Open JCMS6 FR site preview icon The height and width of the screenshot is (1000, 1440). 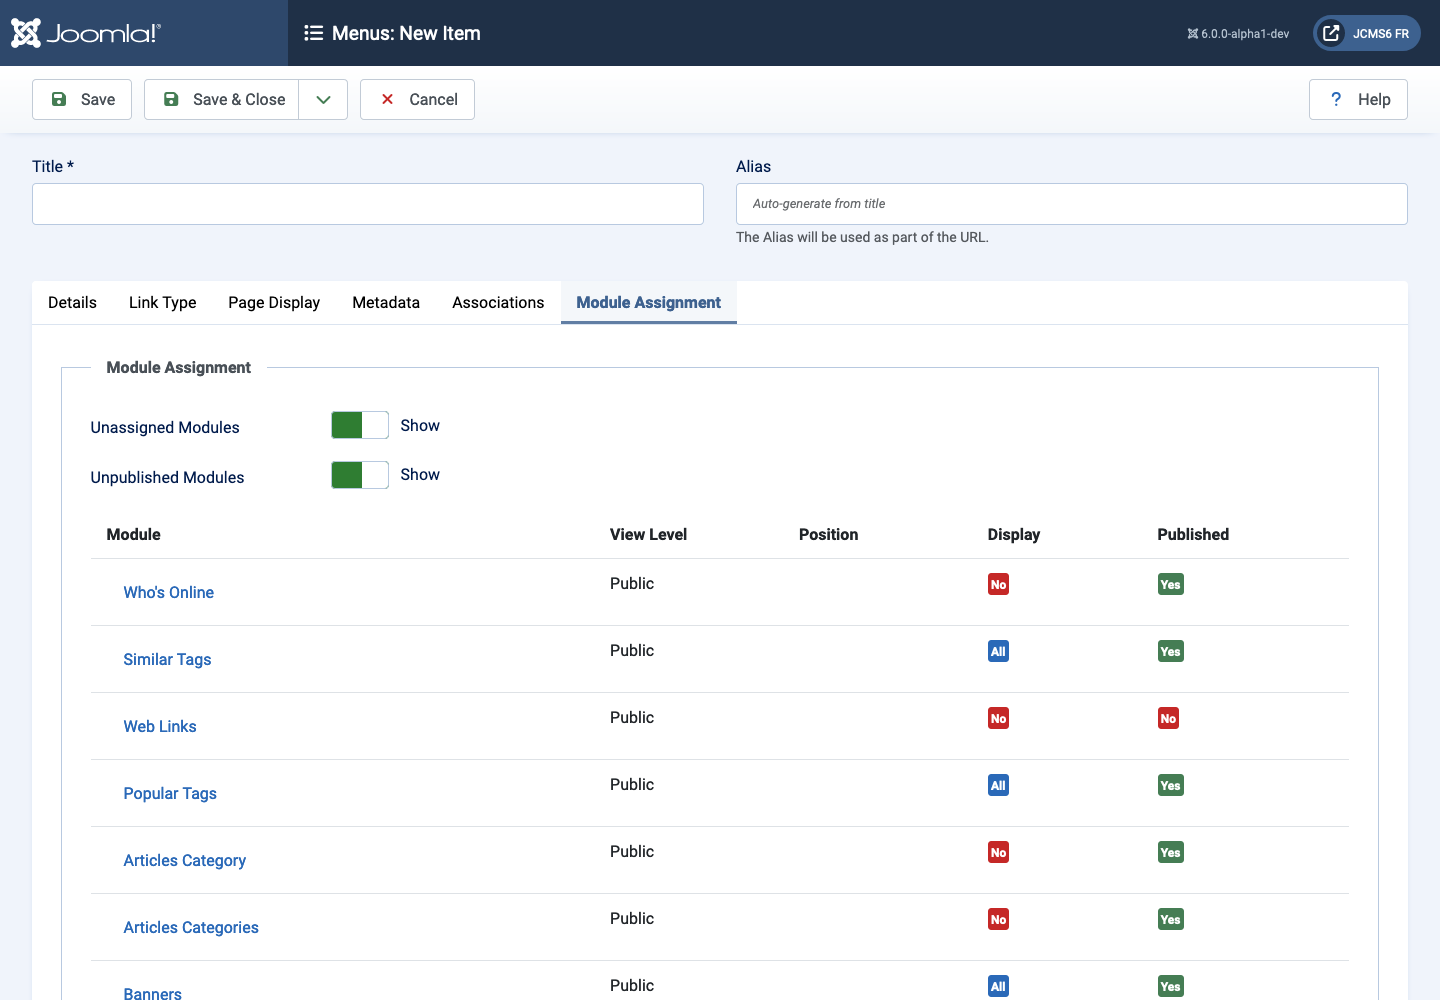1331,33
